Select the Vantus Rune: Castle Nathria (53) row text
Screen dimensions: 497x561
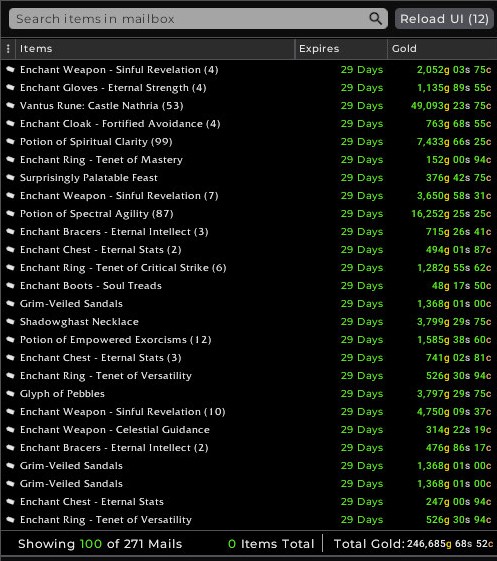pyautogui.click(x=102, y=106)
